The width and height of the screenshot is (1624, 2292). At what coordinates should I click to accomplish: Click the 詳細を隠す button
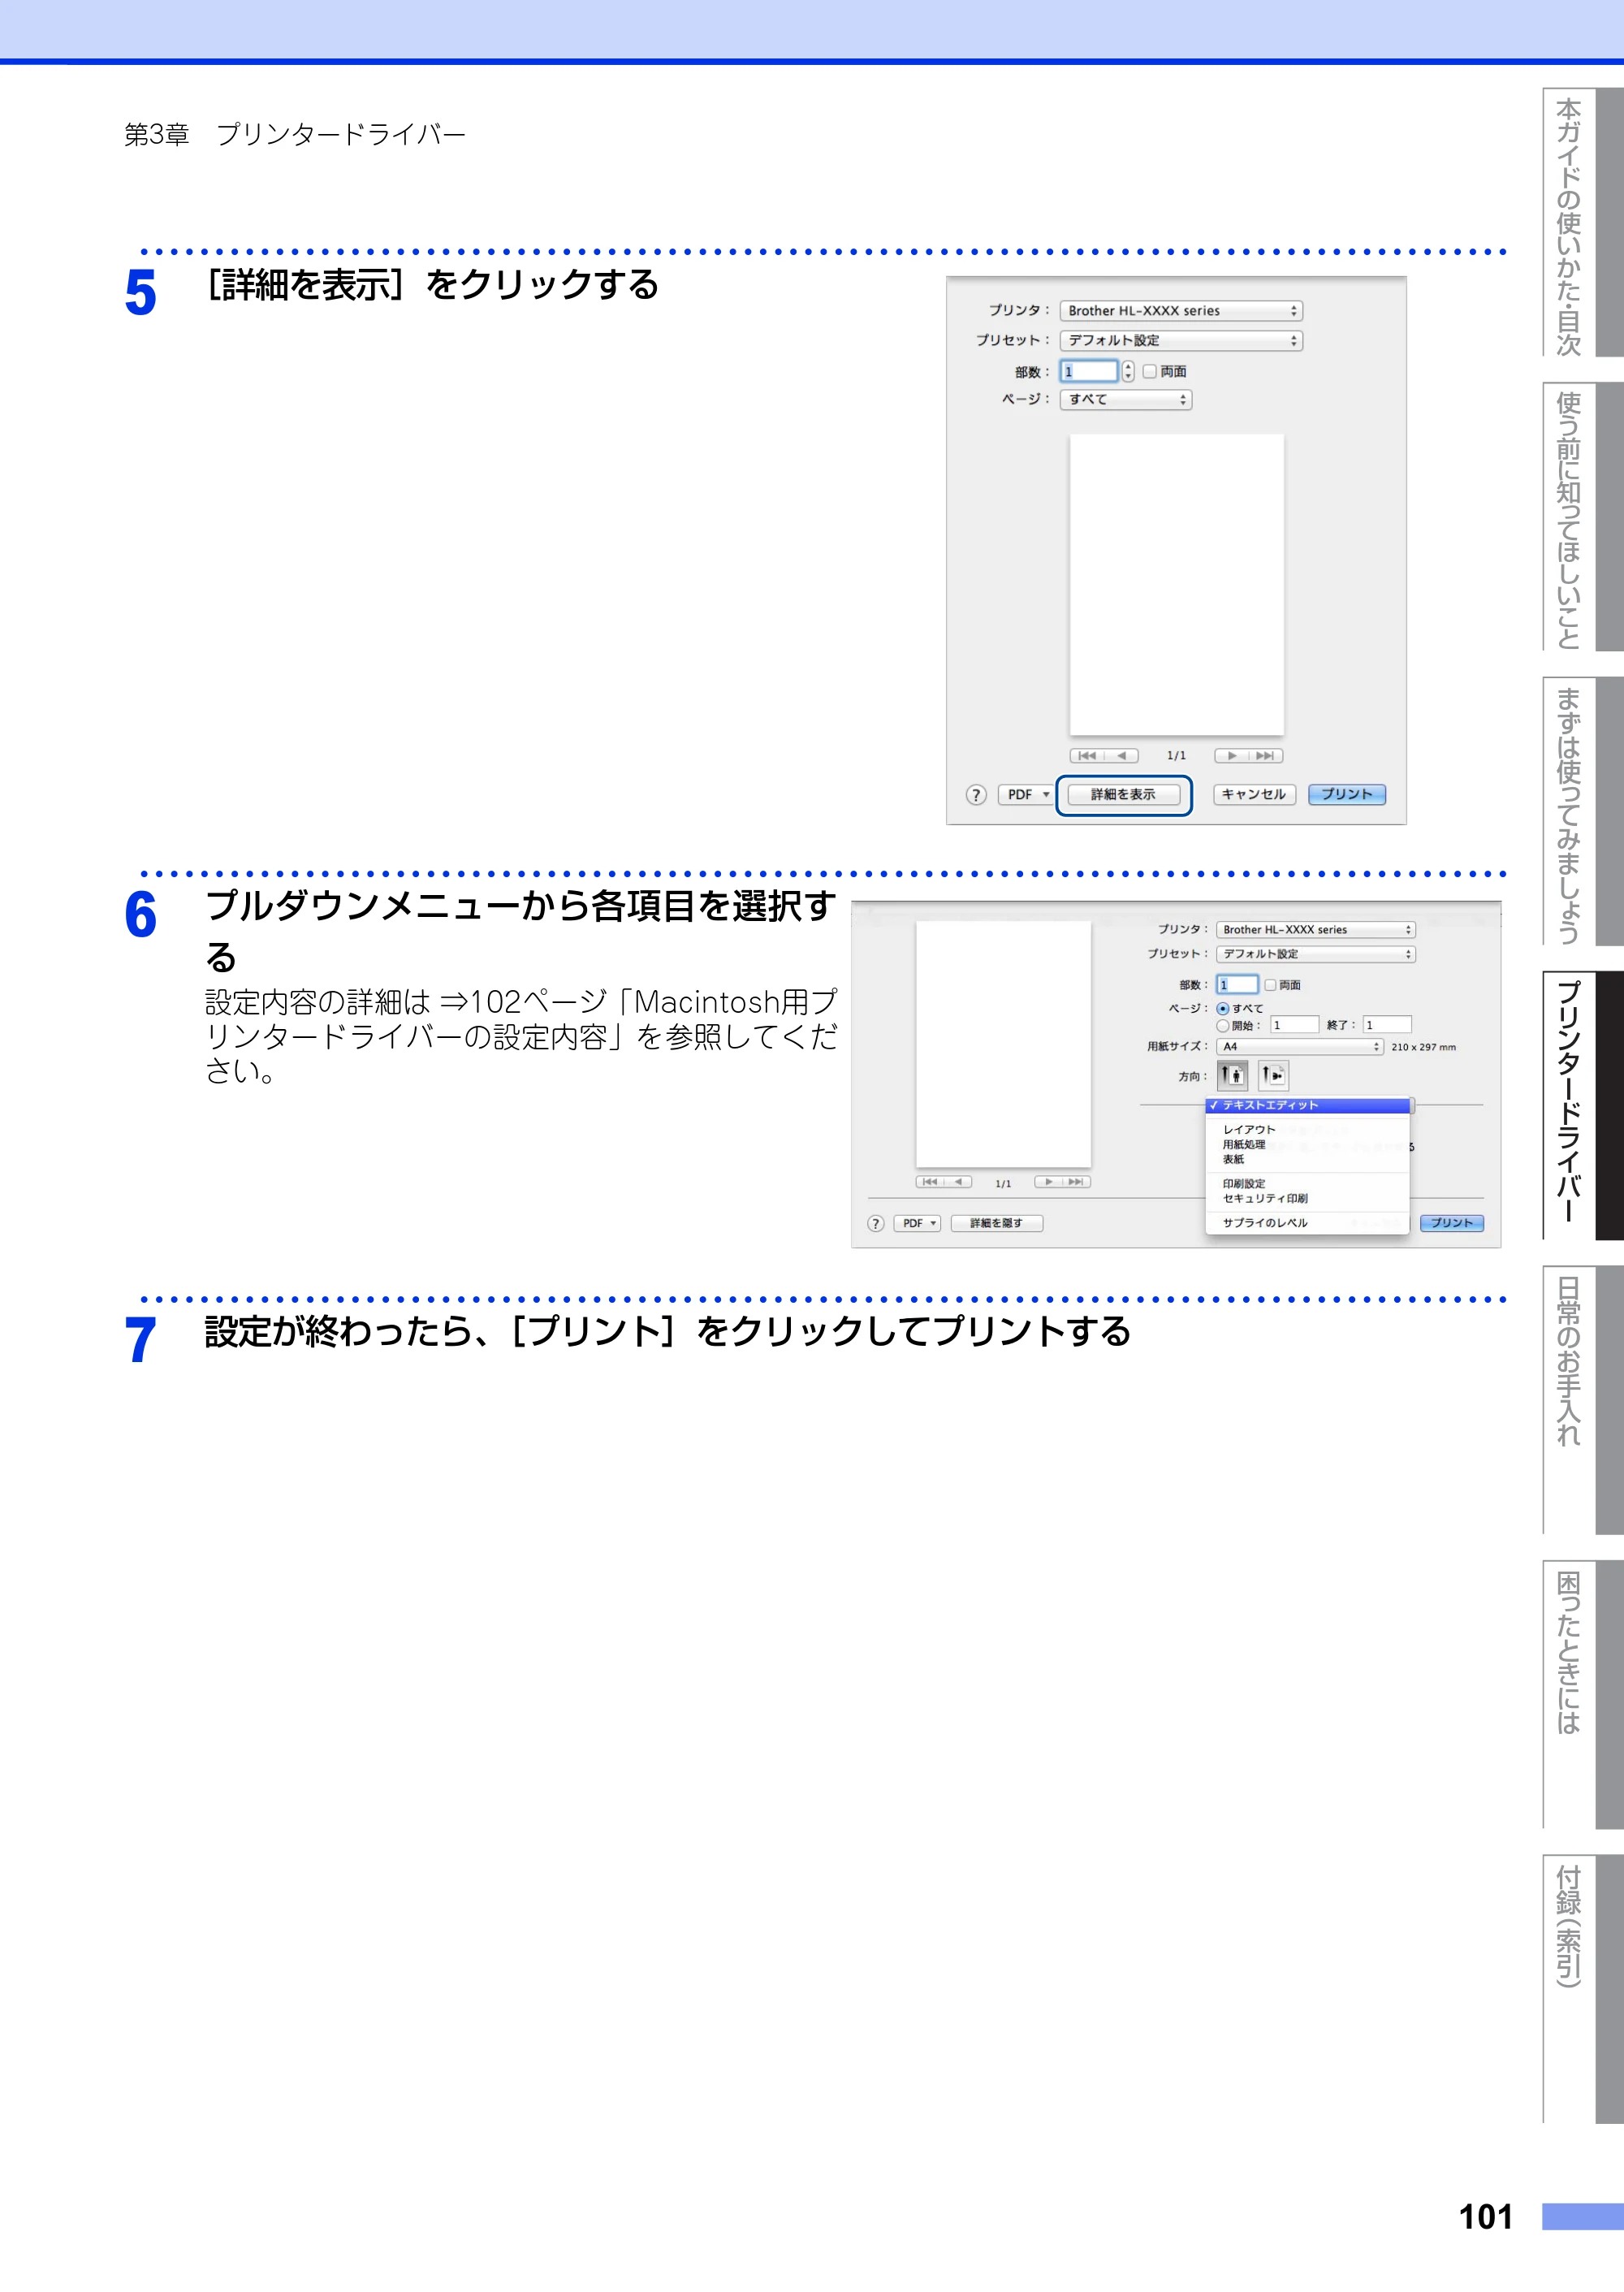point(996,1223)
